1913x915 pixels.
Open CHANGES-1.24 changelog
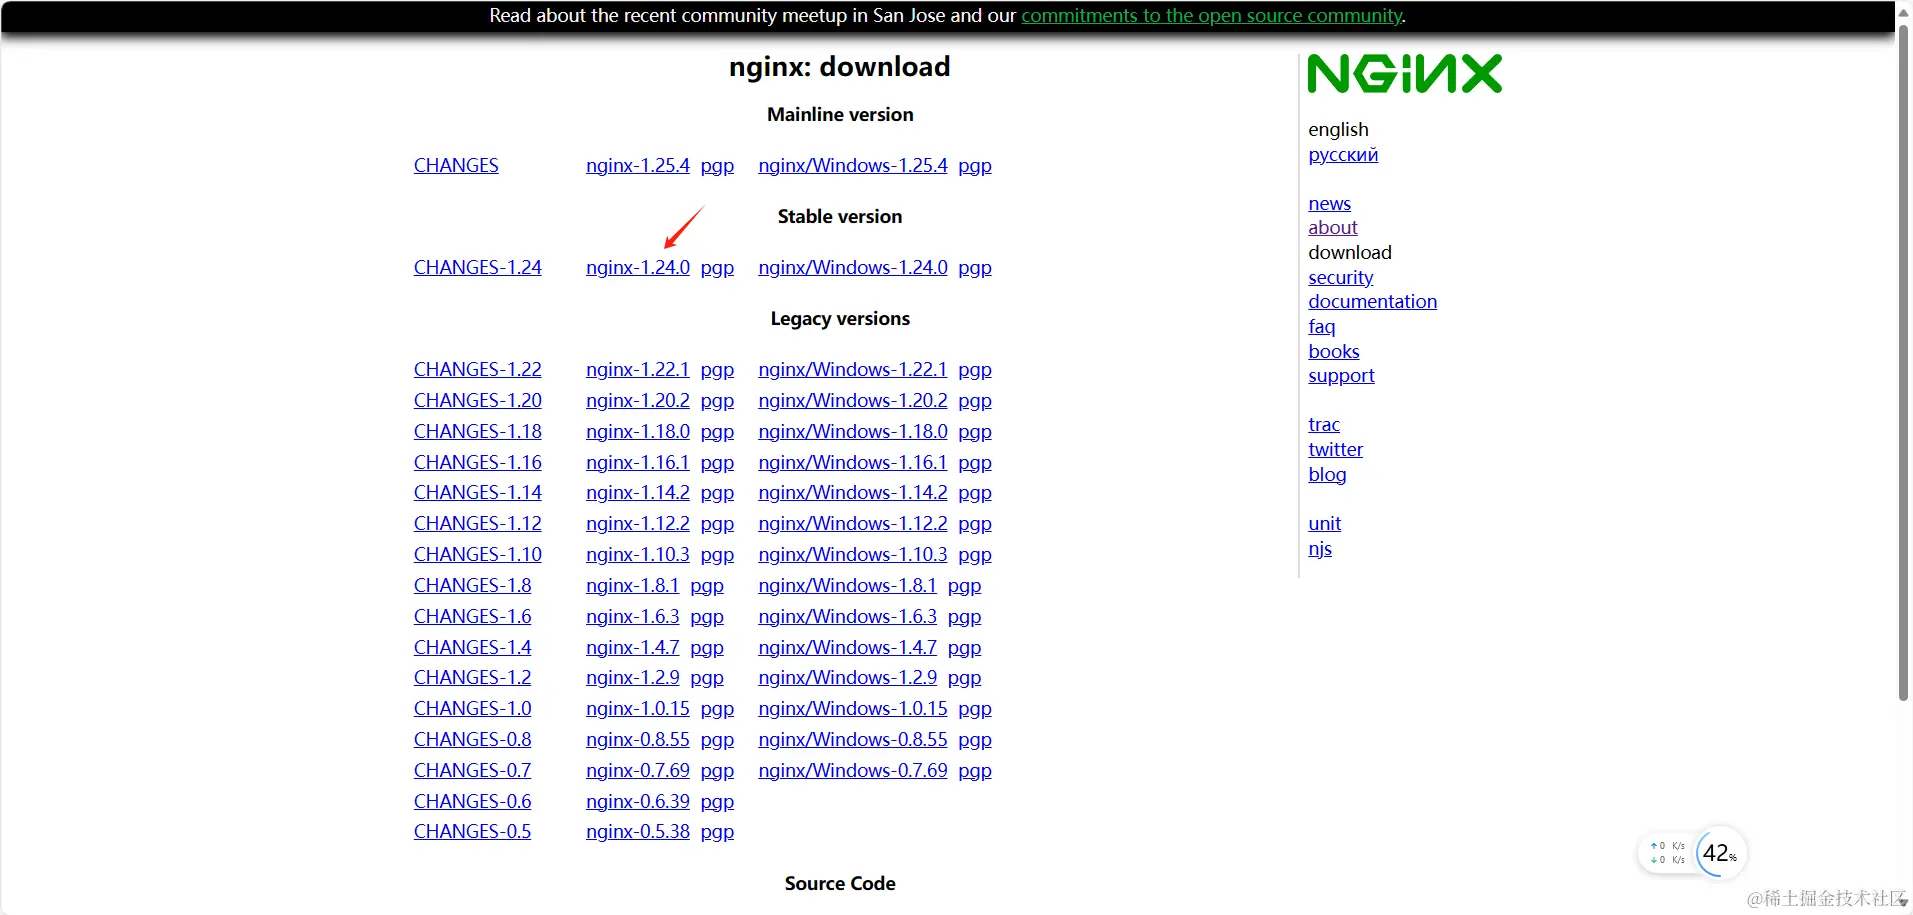coord(477,267)
